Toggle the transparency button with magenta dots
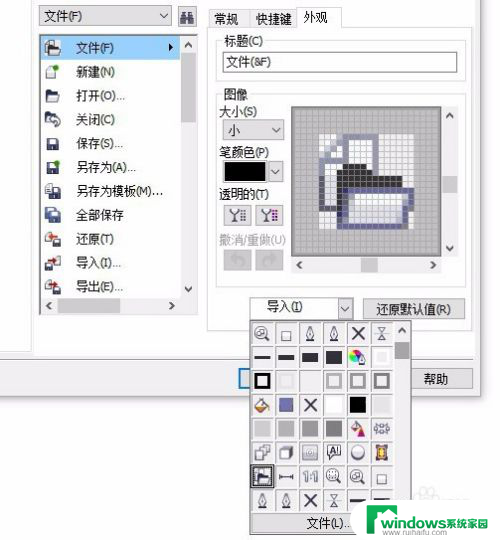Viewport: 500px width, 540px height. pyautogui.click(x=269, y=216)
